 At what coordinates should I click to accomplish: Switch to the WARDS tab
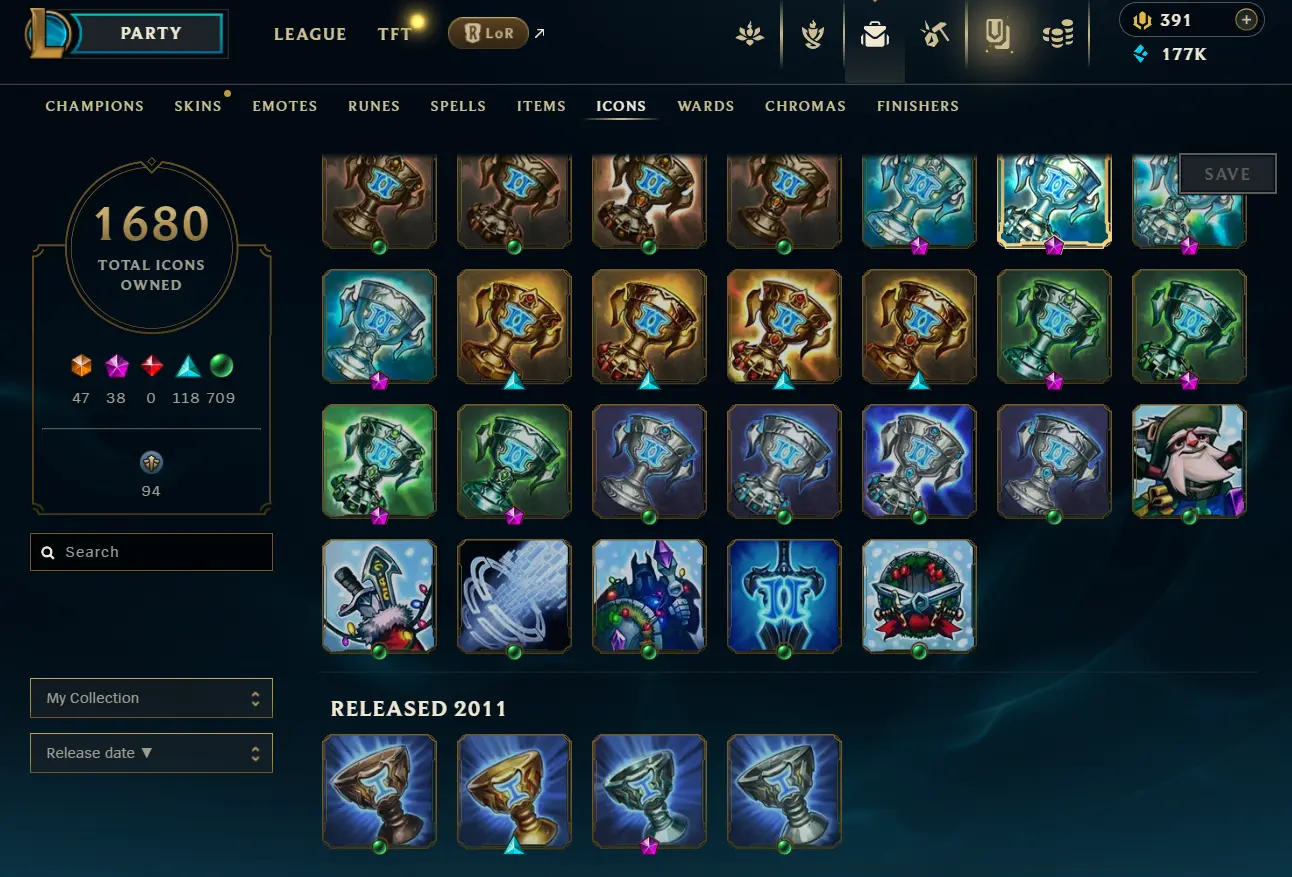pos(706,106)
